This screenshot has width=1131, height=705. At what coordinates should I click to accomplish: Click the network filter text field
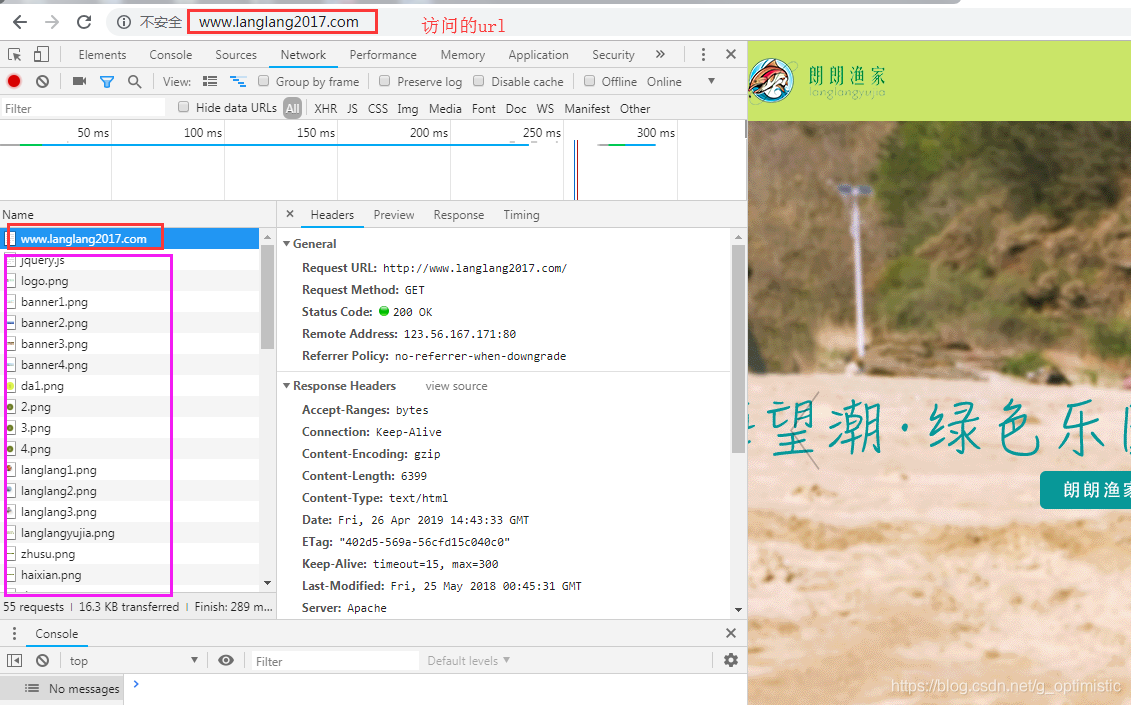point(83,108)
